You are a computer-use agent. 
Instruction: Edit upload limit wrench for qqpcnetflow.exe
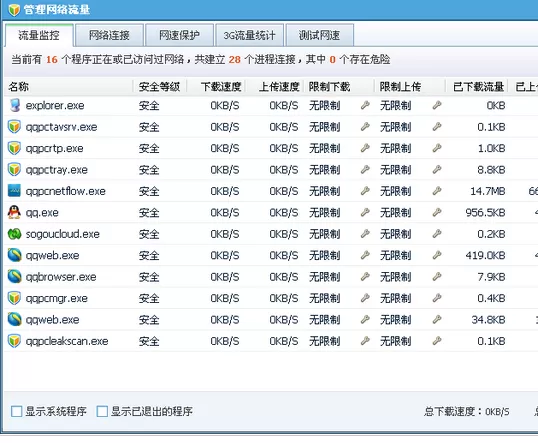(x=437, y=191)
